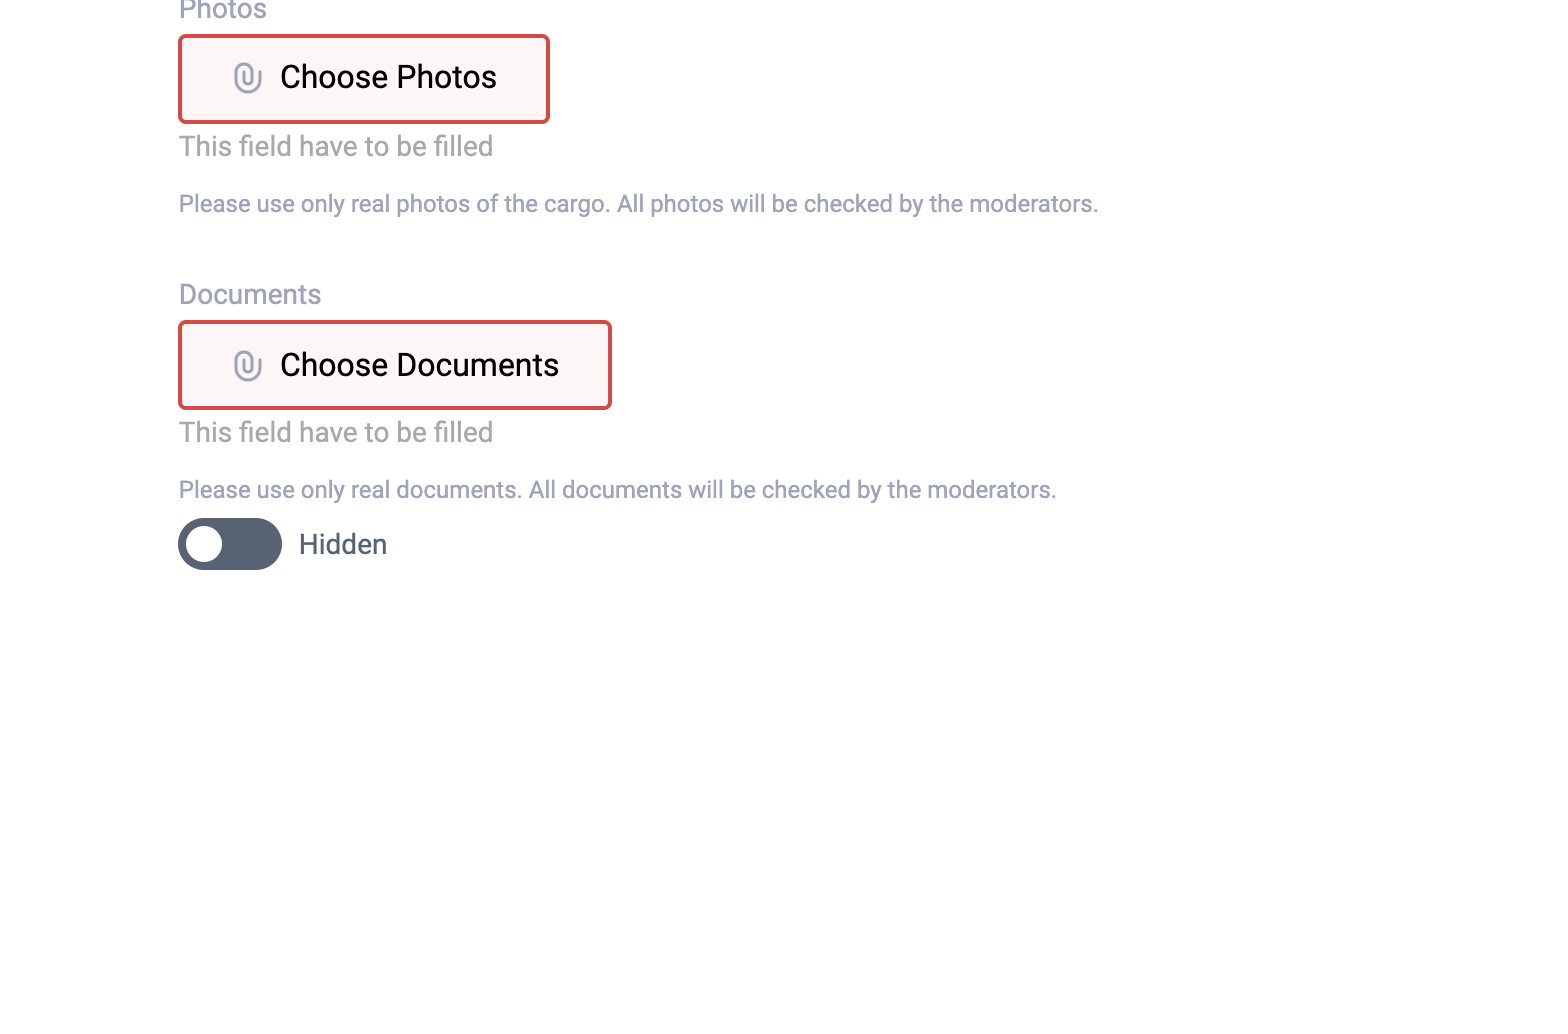Open the Choose Documents file picker
The image size is (1568, 1034).
point(395,365)
